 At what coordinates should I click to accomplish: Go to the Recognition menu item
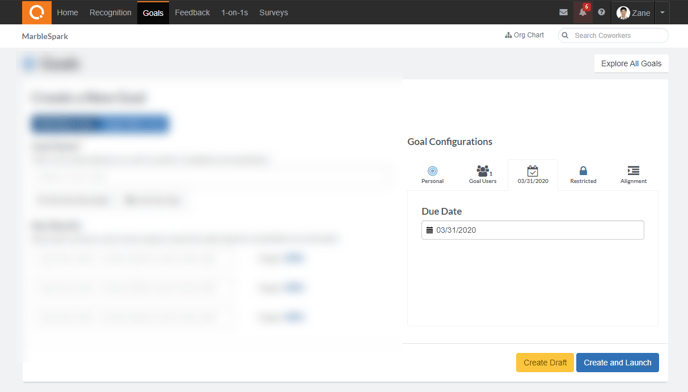pos(110,12)
